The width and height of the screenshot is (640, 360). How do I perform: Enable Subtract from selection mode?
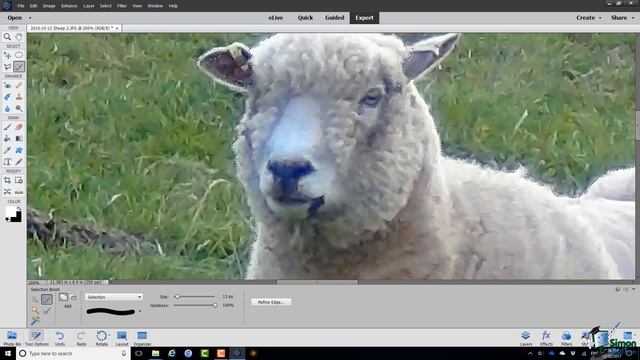click(x=73, y=298)
